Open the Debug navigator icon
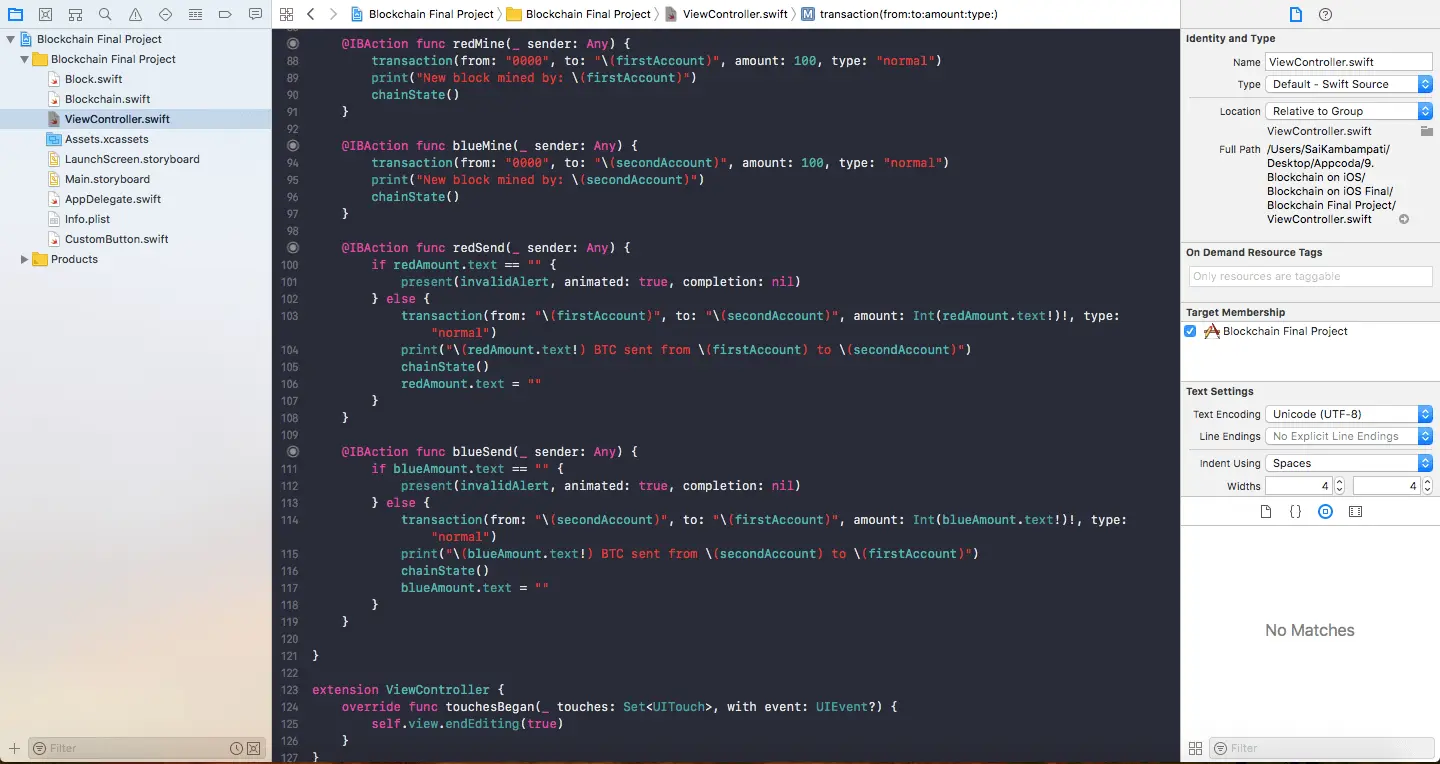This screenshot has width=1440, height=764. point(195,15)
